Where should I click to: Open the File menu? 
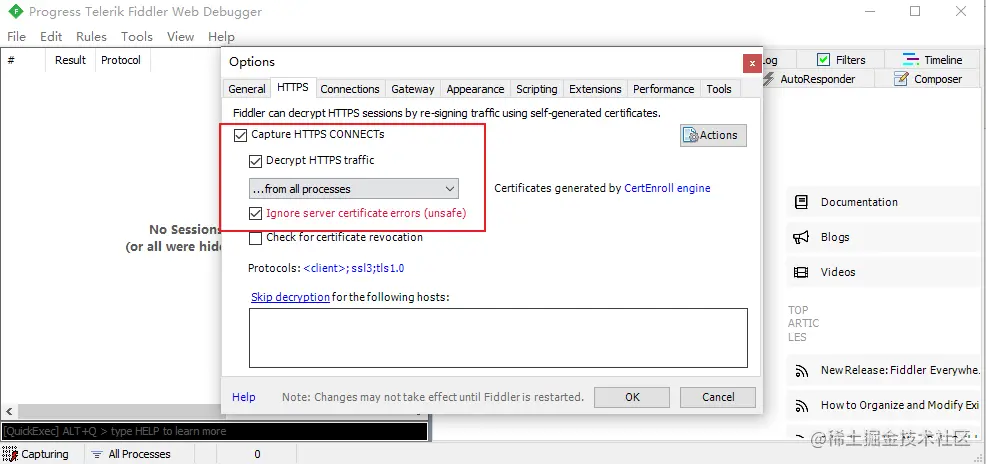[16, 36]
